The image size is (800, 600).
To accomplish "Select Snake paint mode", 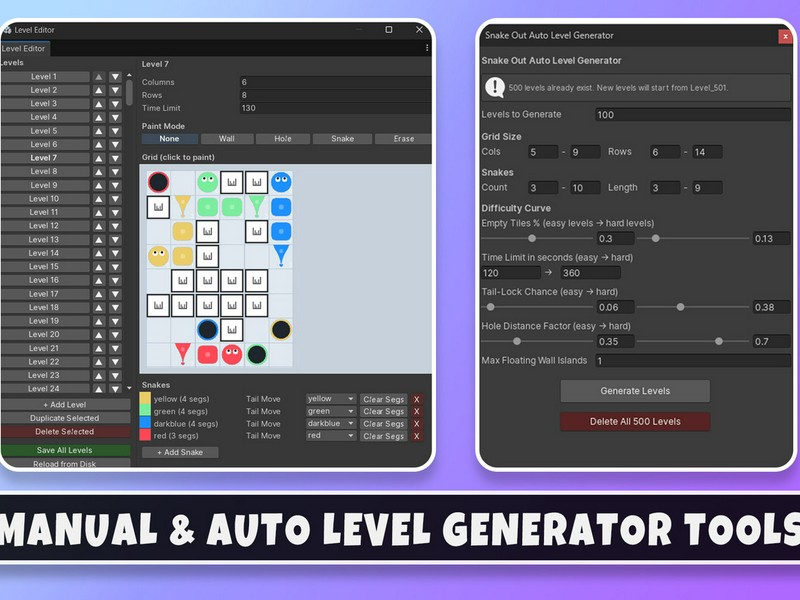I will 342,139.
